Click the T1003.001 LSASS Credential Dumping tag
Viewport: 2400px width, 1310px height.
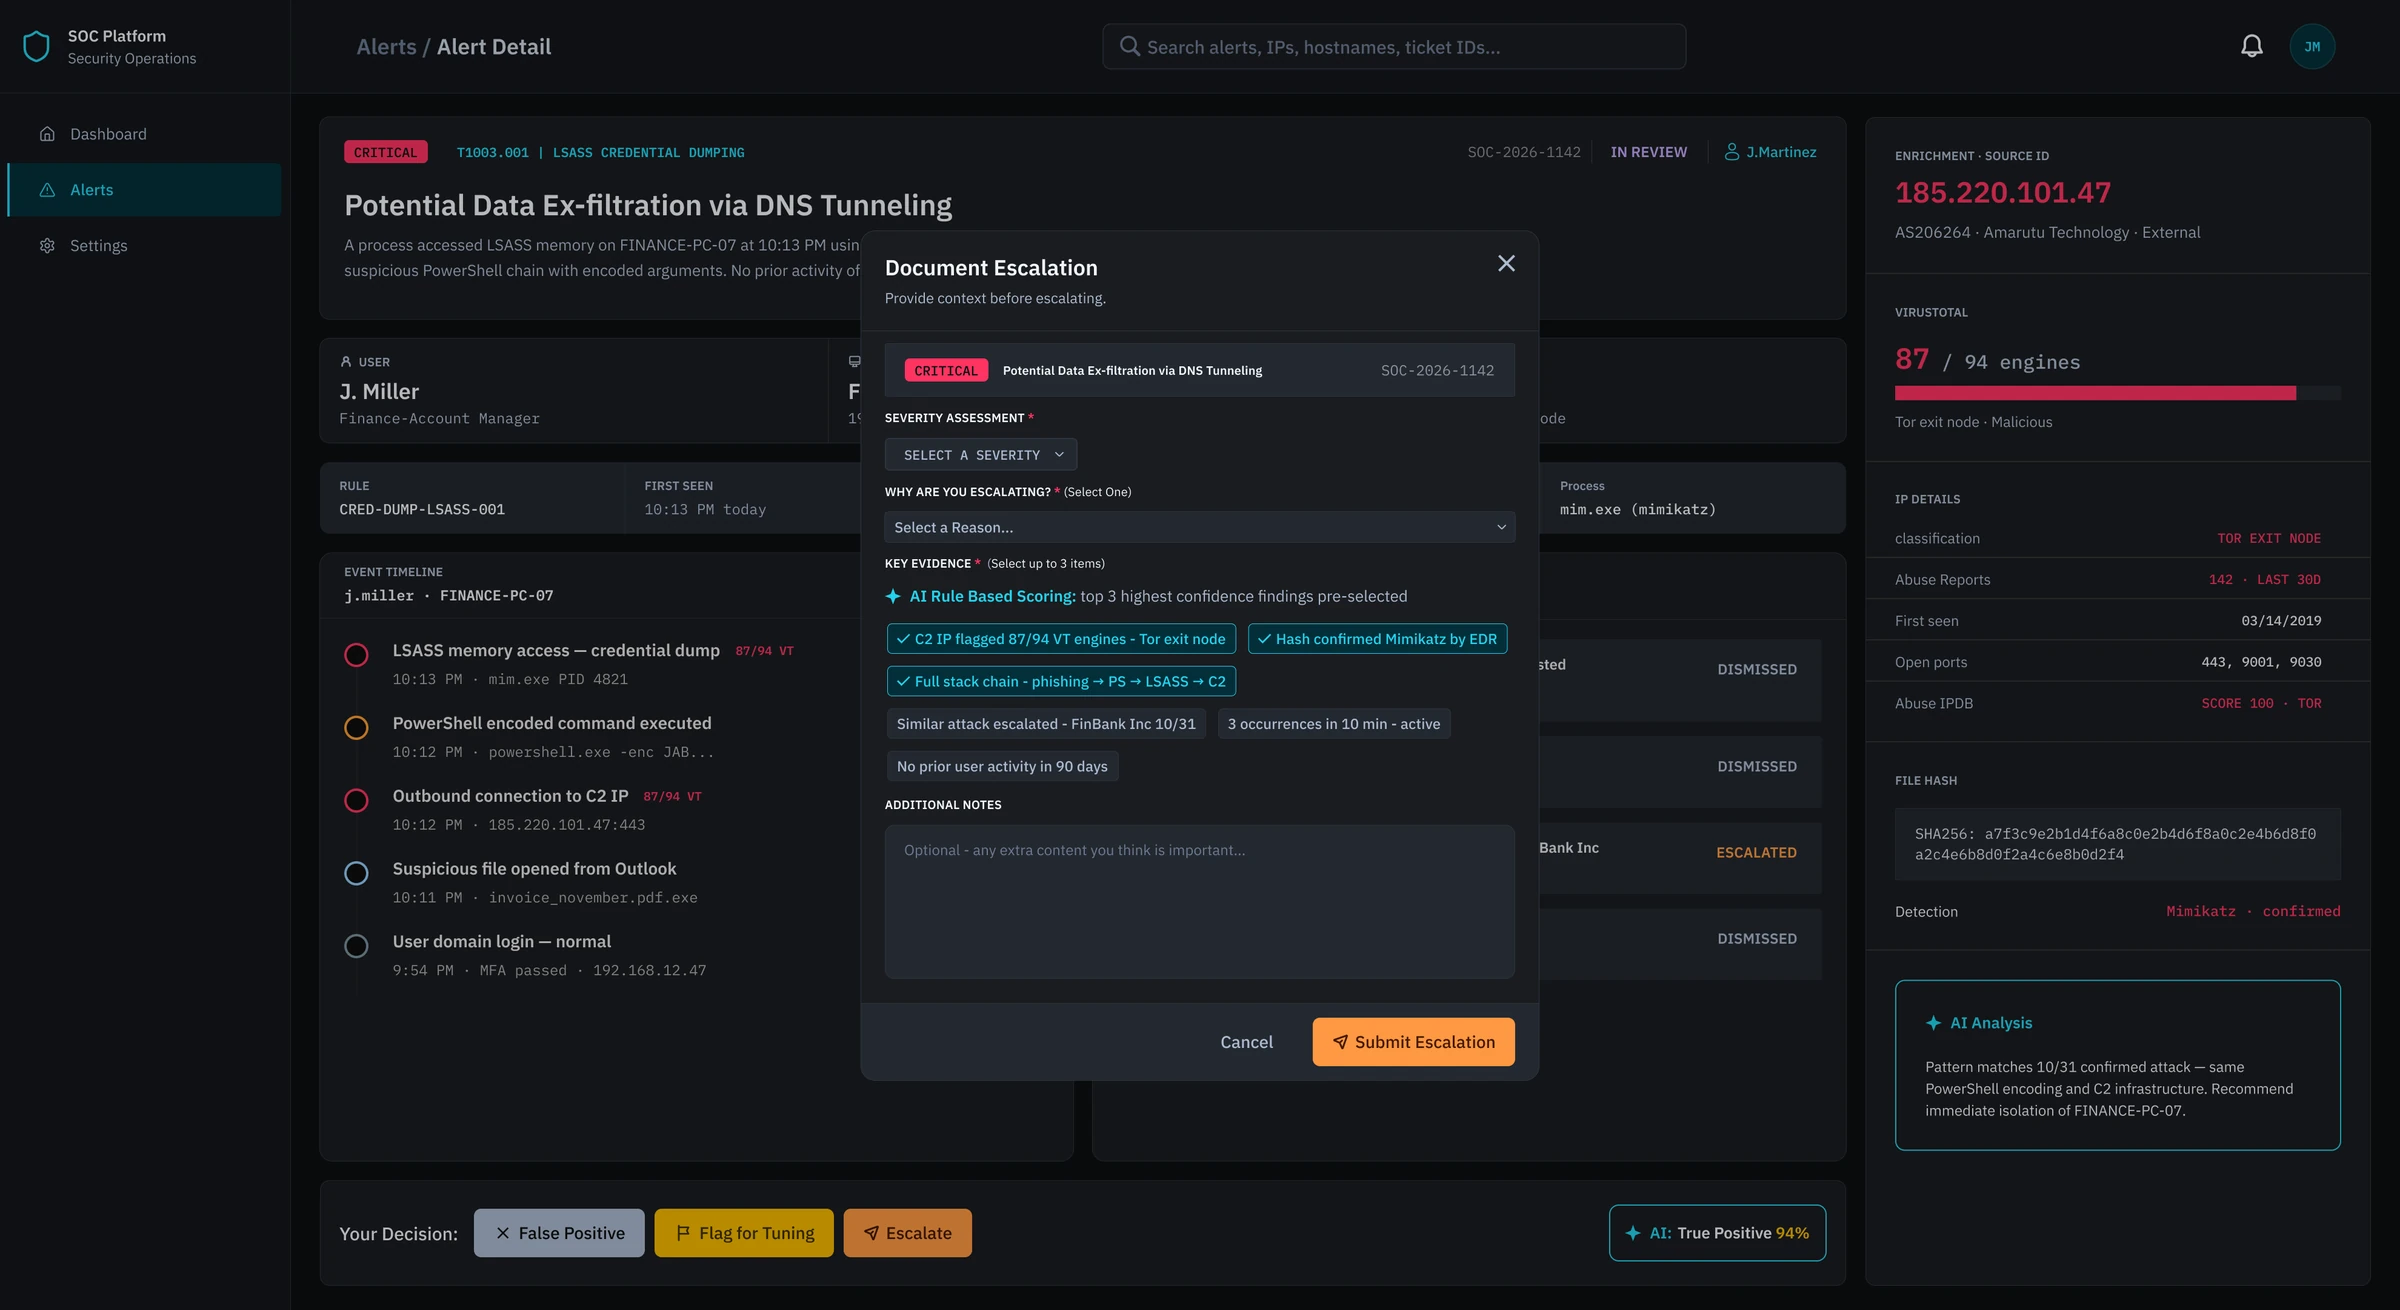(x=600, y=152)
